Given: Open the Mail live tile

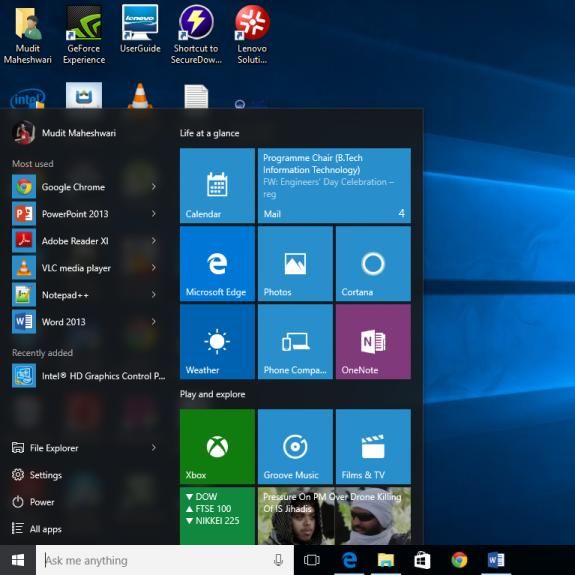Looking at the screenshot, I should (x=334, y=186).
